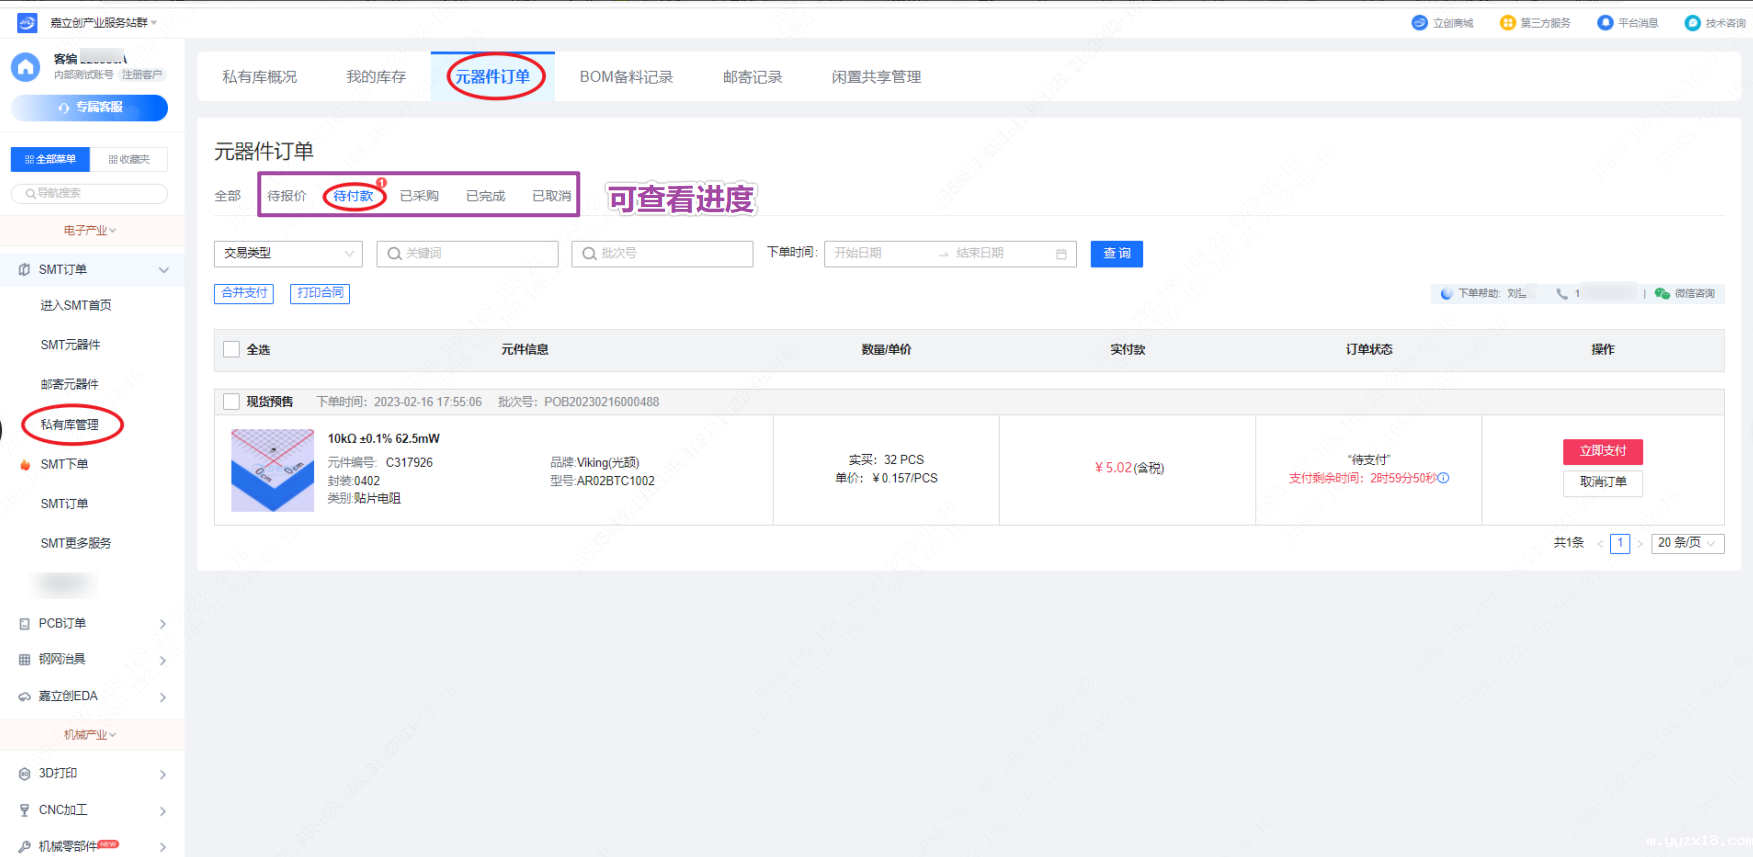Click the blue 查询 search button

tap(1116, 254)
